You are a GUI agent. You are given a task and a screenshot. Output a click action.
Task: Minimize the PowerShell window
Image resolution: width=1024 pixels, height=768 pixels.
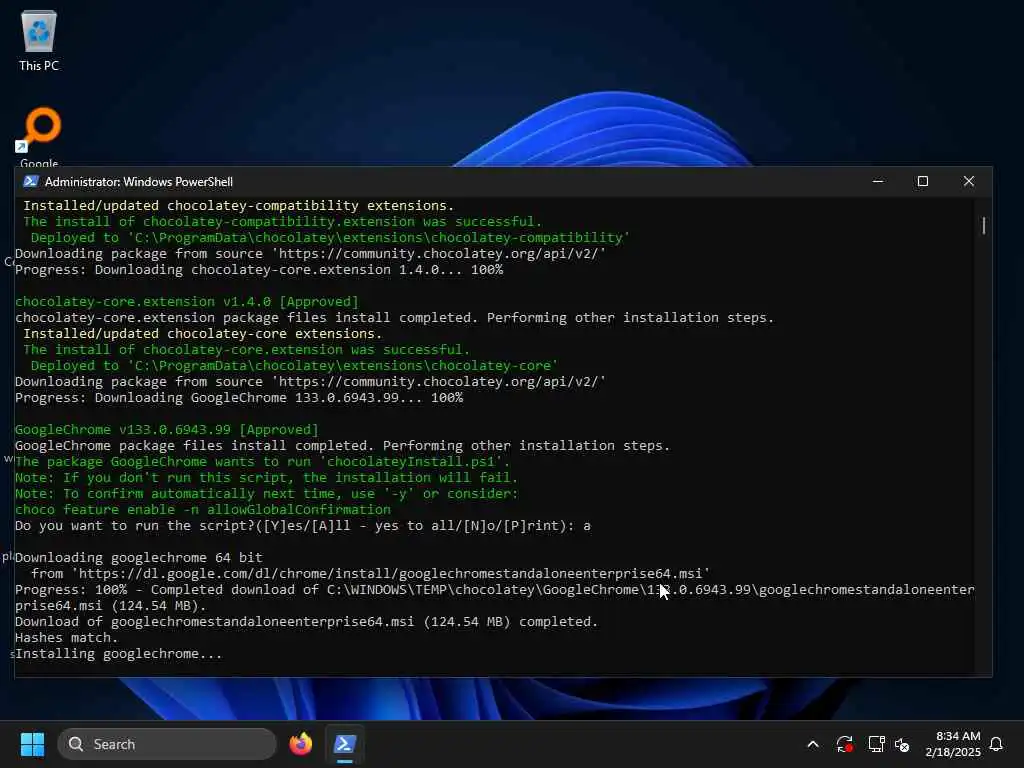[x=878, y=182]
